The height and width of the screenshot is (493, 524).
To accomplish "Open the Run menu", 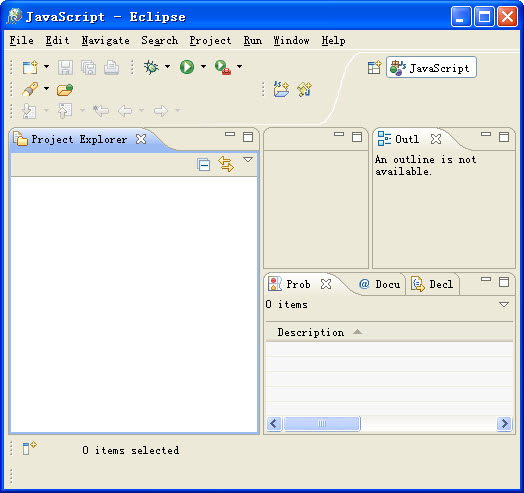I will point(253,41).
